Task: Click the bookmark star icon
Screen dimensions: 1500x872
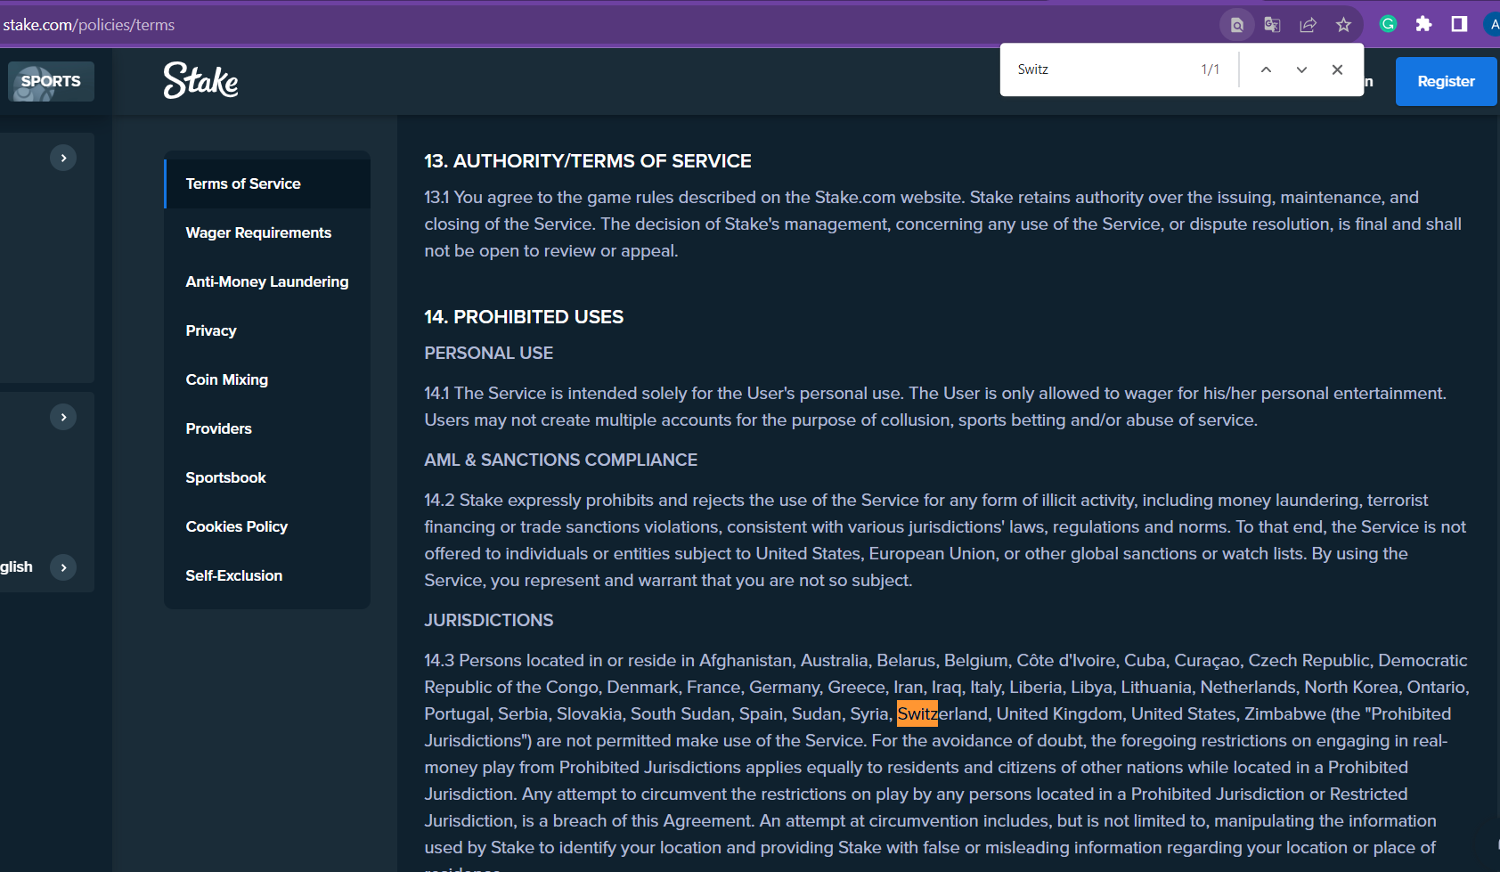Action: [x=1343, y=25]
